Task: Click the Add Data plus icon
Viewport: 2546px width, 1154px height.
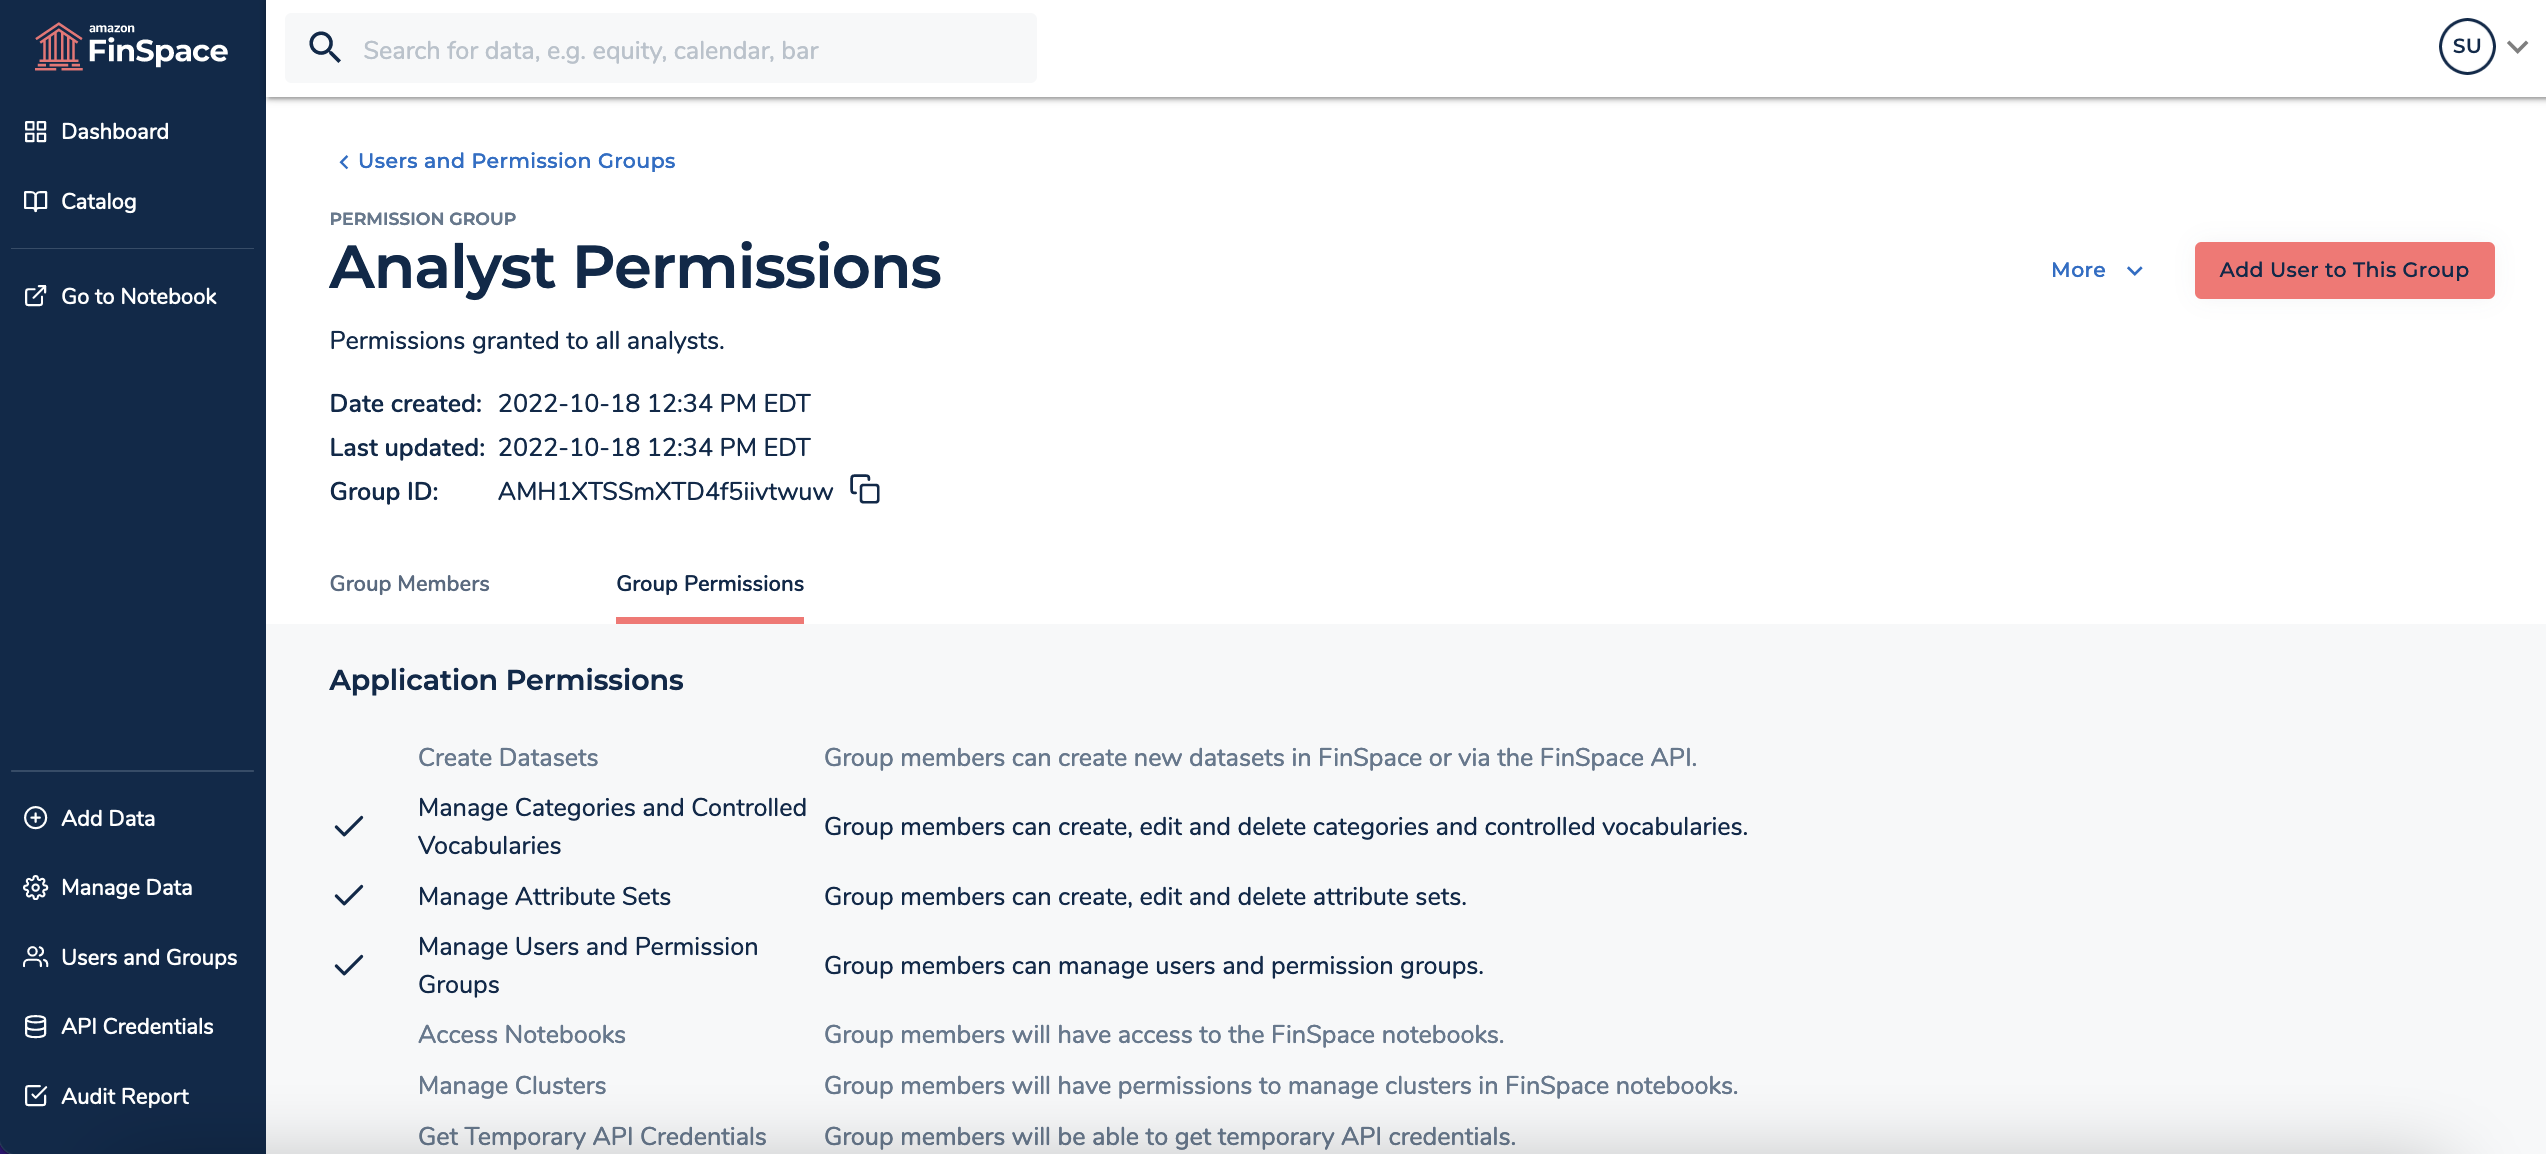Action: click(x=35, y=817)
